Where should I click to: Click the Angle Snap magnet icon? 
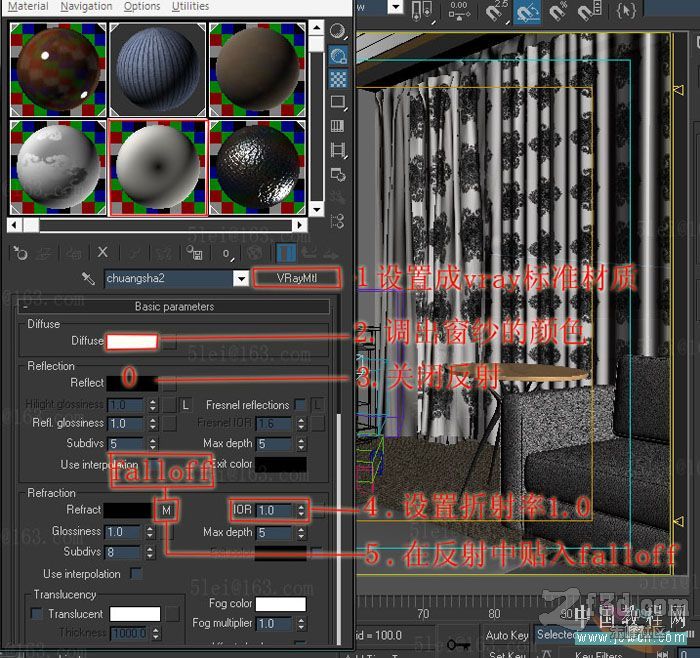tap(528, 12)
